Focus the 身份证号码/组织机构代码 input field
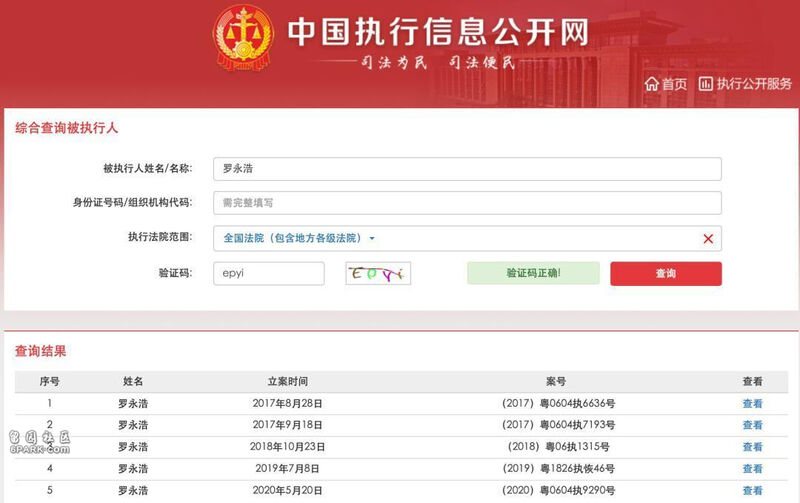800x503 pixels. 467,203
